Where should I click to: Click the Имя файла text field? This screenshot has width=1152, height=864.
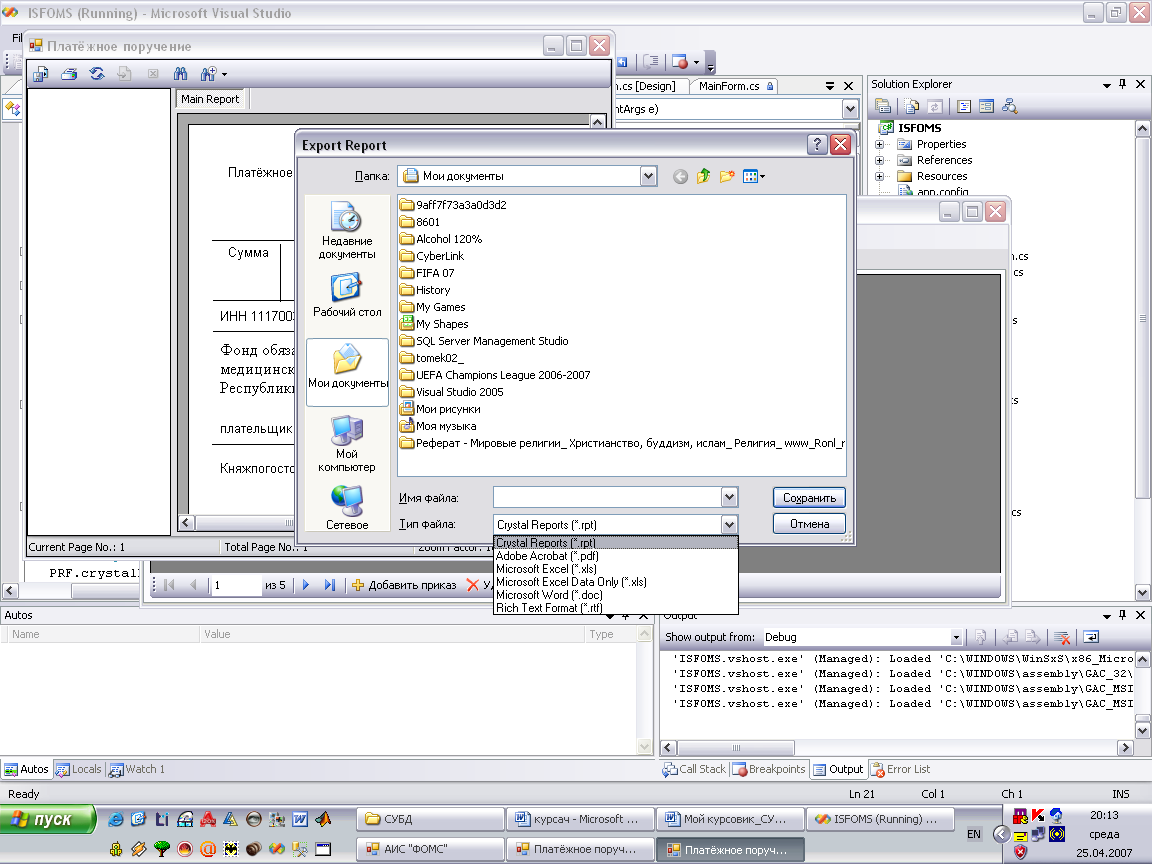tap(606, 497)
